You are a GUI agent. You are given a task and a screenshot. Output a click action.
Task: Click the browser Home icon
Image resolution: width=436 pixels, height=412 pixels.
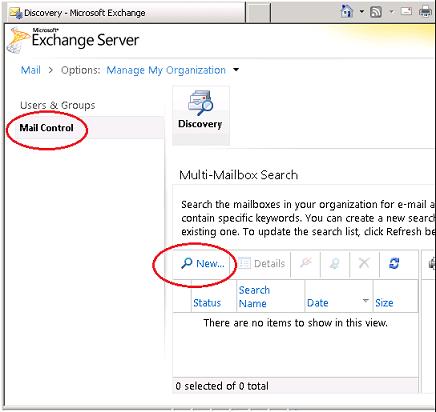tap(347, 12)
